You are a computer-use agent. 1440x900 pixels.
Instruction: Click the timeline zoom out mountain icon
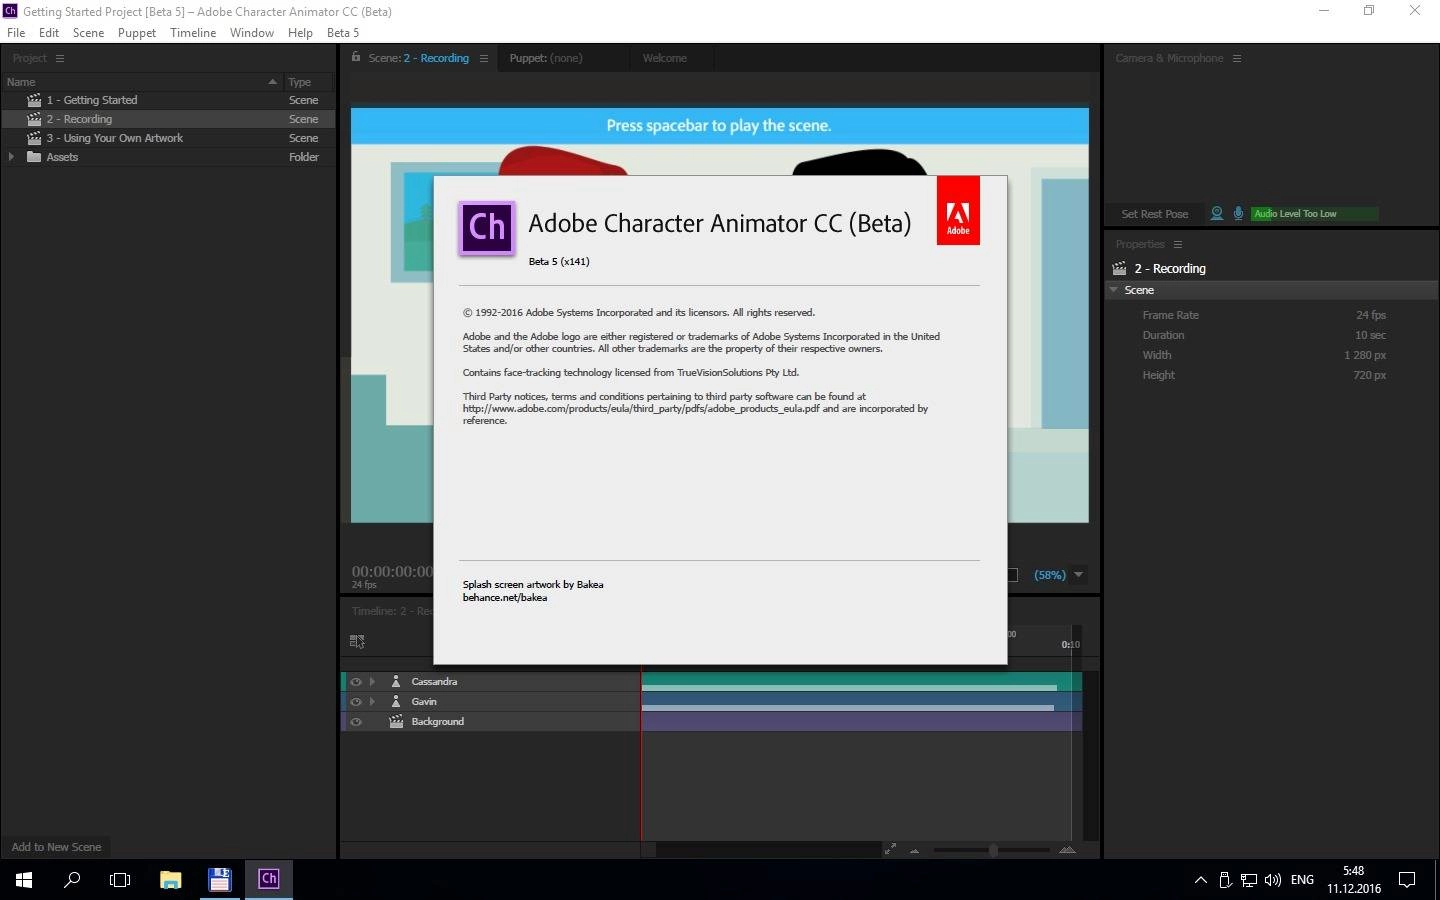pyautogui.click(x=914, y=851)
